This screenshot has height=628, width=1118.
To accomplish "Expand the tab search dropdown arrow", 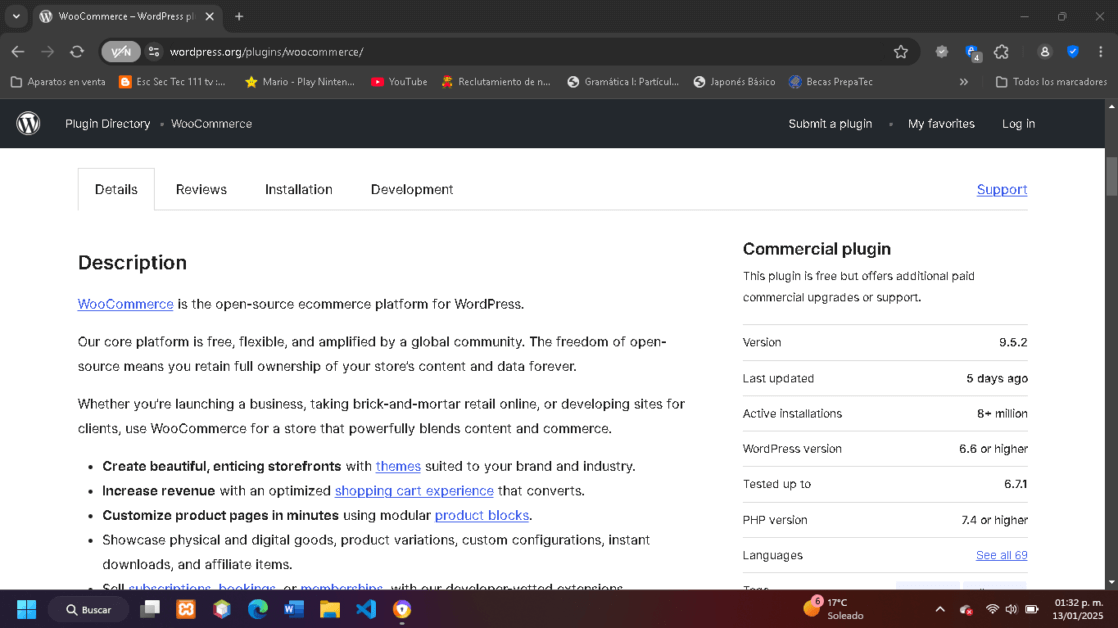I will pyautogui.click(x=16, y=17).
